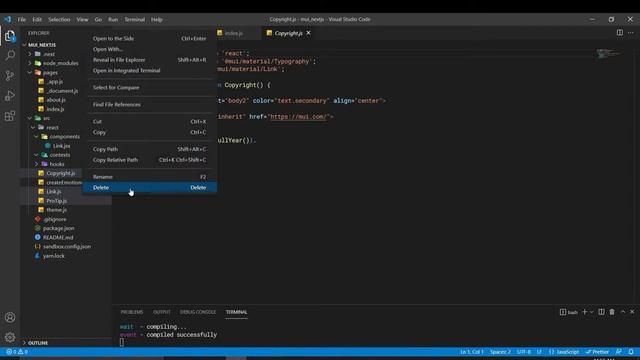Click the Prettier status bar item
640x360 pixels.
click(x=597, y=351)
